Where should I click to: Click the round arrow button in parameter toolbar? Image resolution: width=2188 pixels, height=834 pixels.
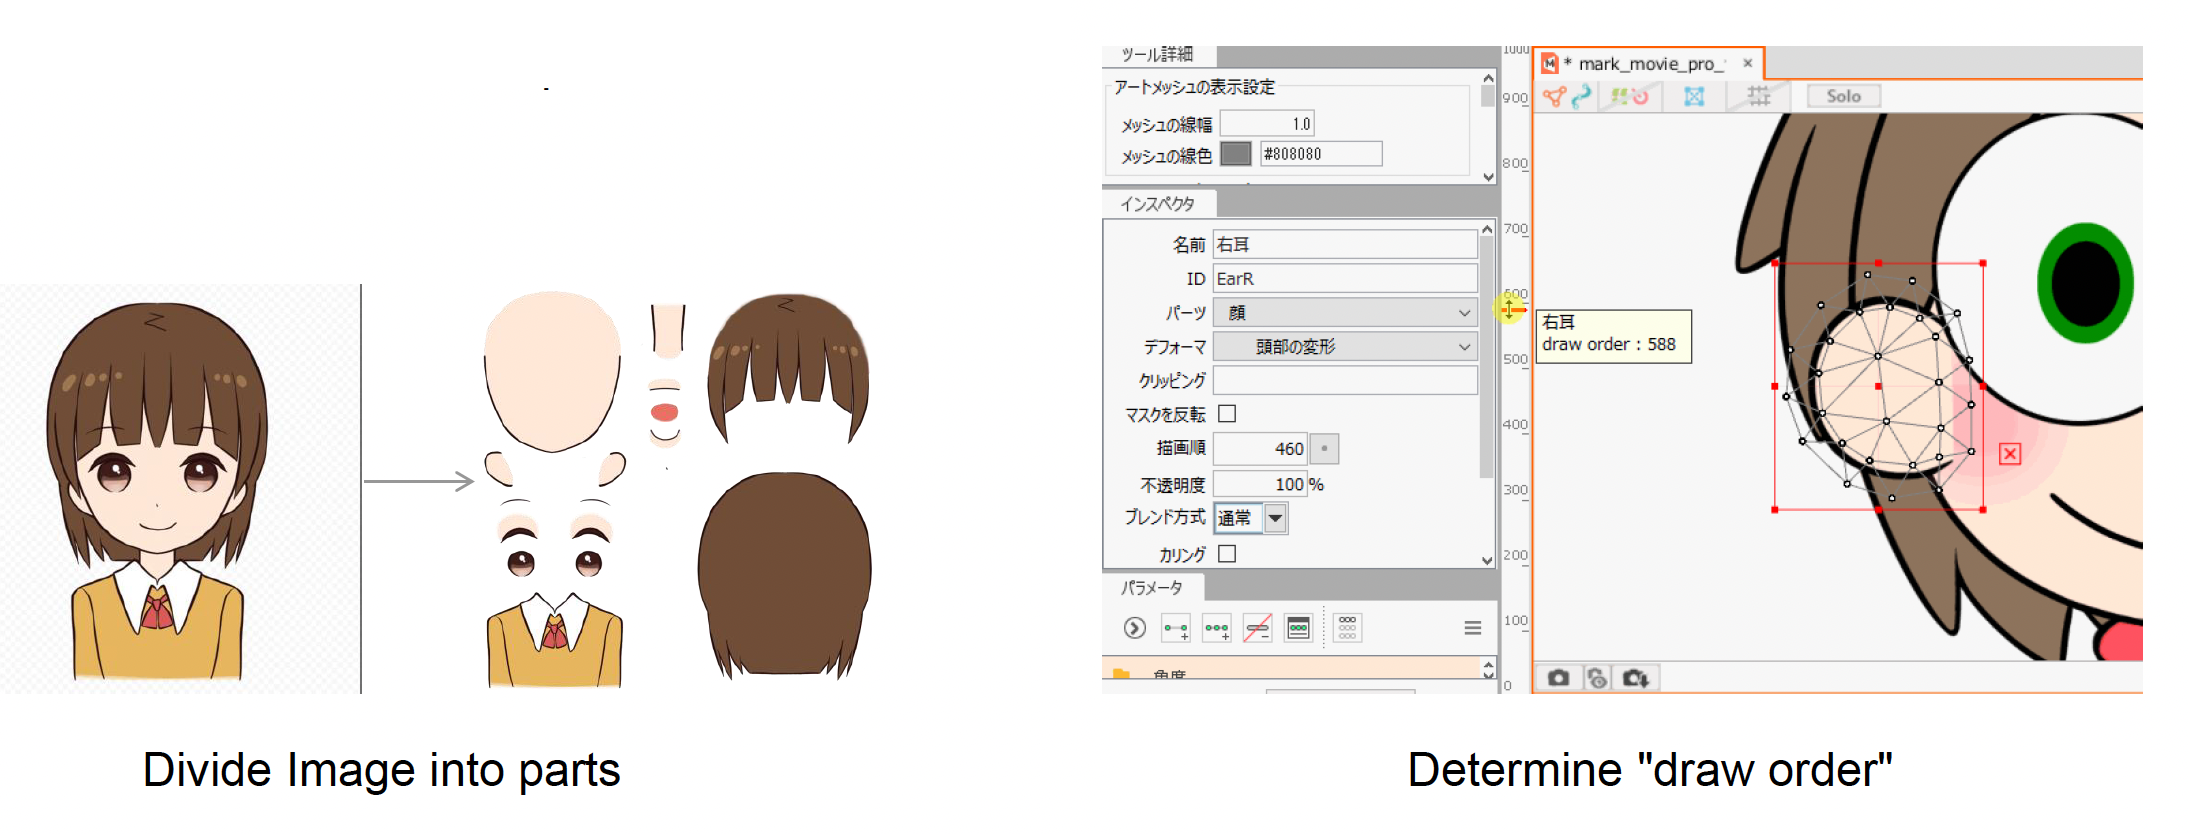pyautogui.click(x=1134, y=628)
